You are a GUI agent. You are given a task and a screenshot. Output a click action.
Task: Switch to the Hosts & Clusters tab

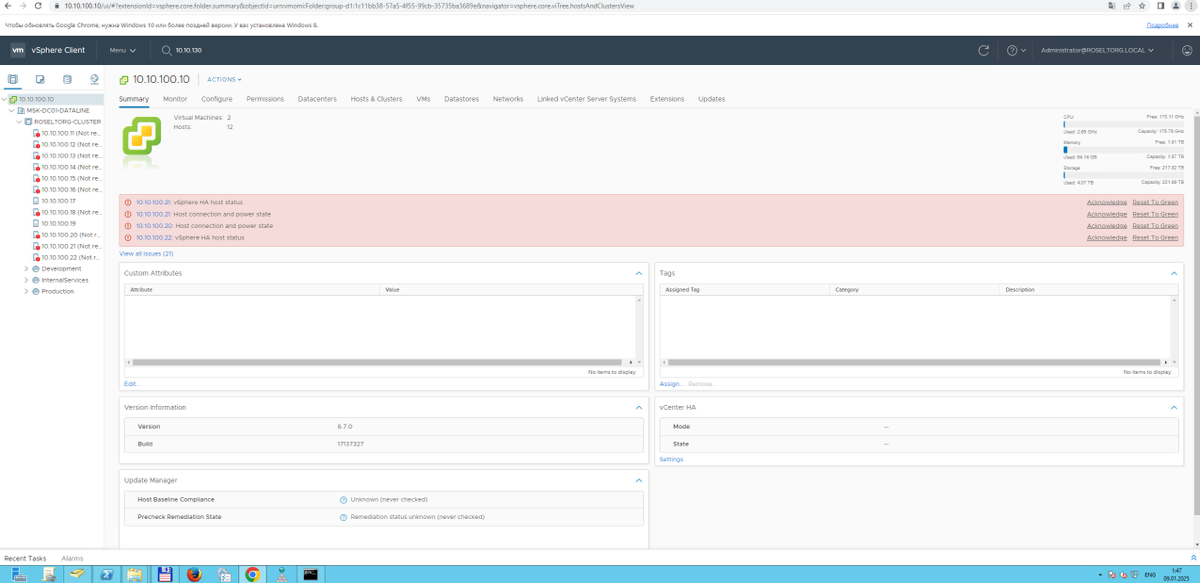[x=376, y=99]
